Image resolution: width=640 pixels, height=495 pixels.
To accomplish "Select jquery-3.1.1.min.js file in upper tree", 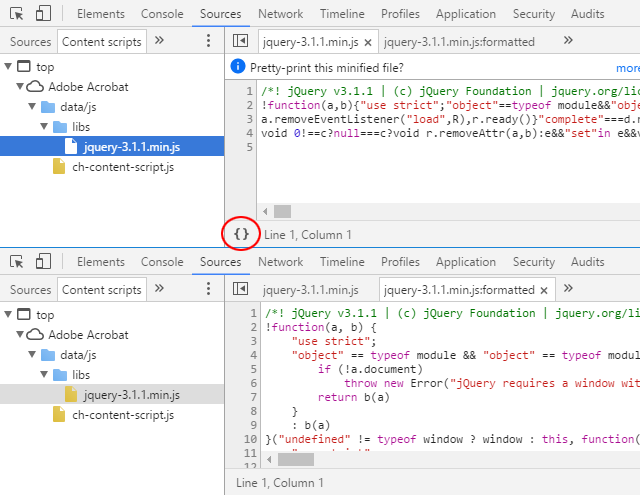I will (x=112, y=147).
